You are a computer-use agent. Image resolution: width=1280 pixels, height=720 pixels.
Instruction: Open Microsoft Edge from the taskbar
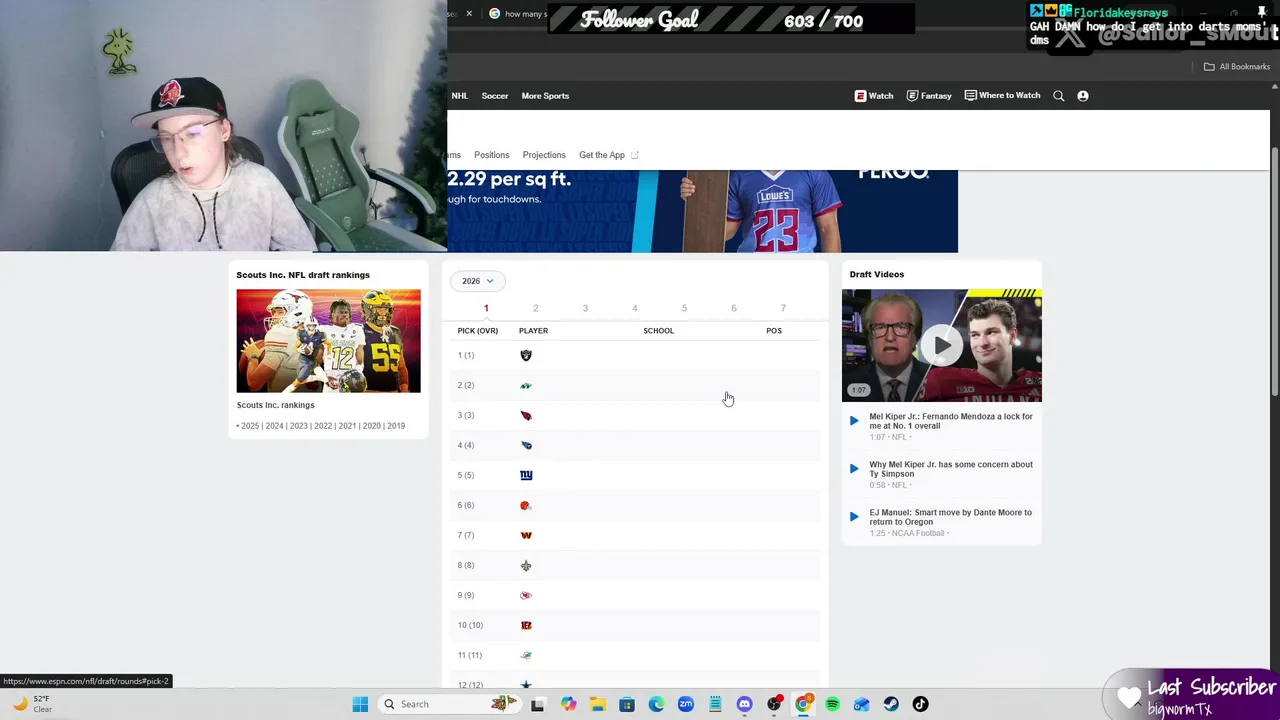click(x=656, y=704)
